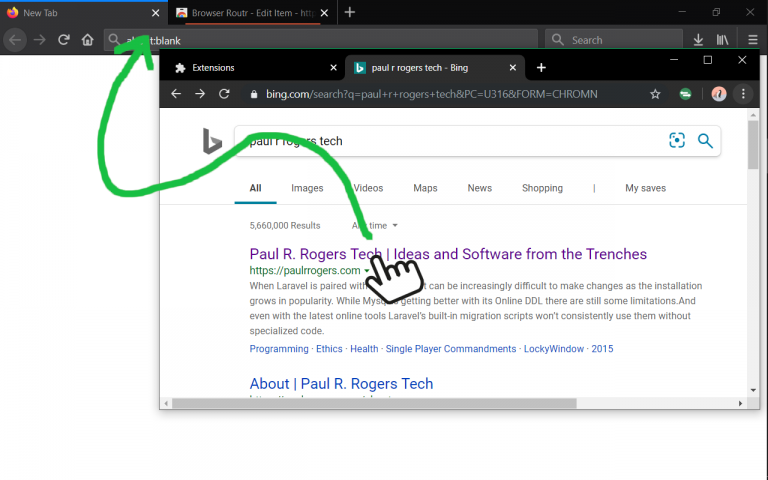View site info via padlock icon

pos(254,94)
